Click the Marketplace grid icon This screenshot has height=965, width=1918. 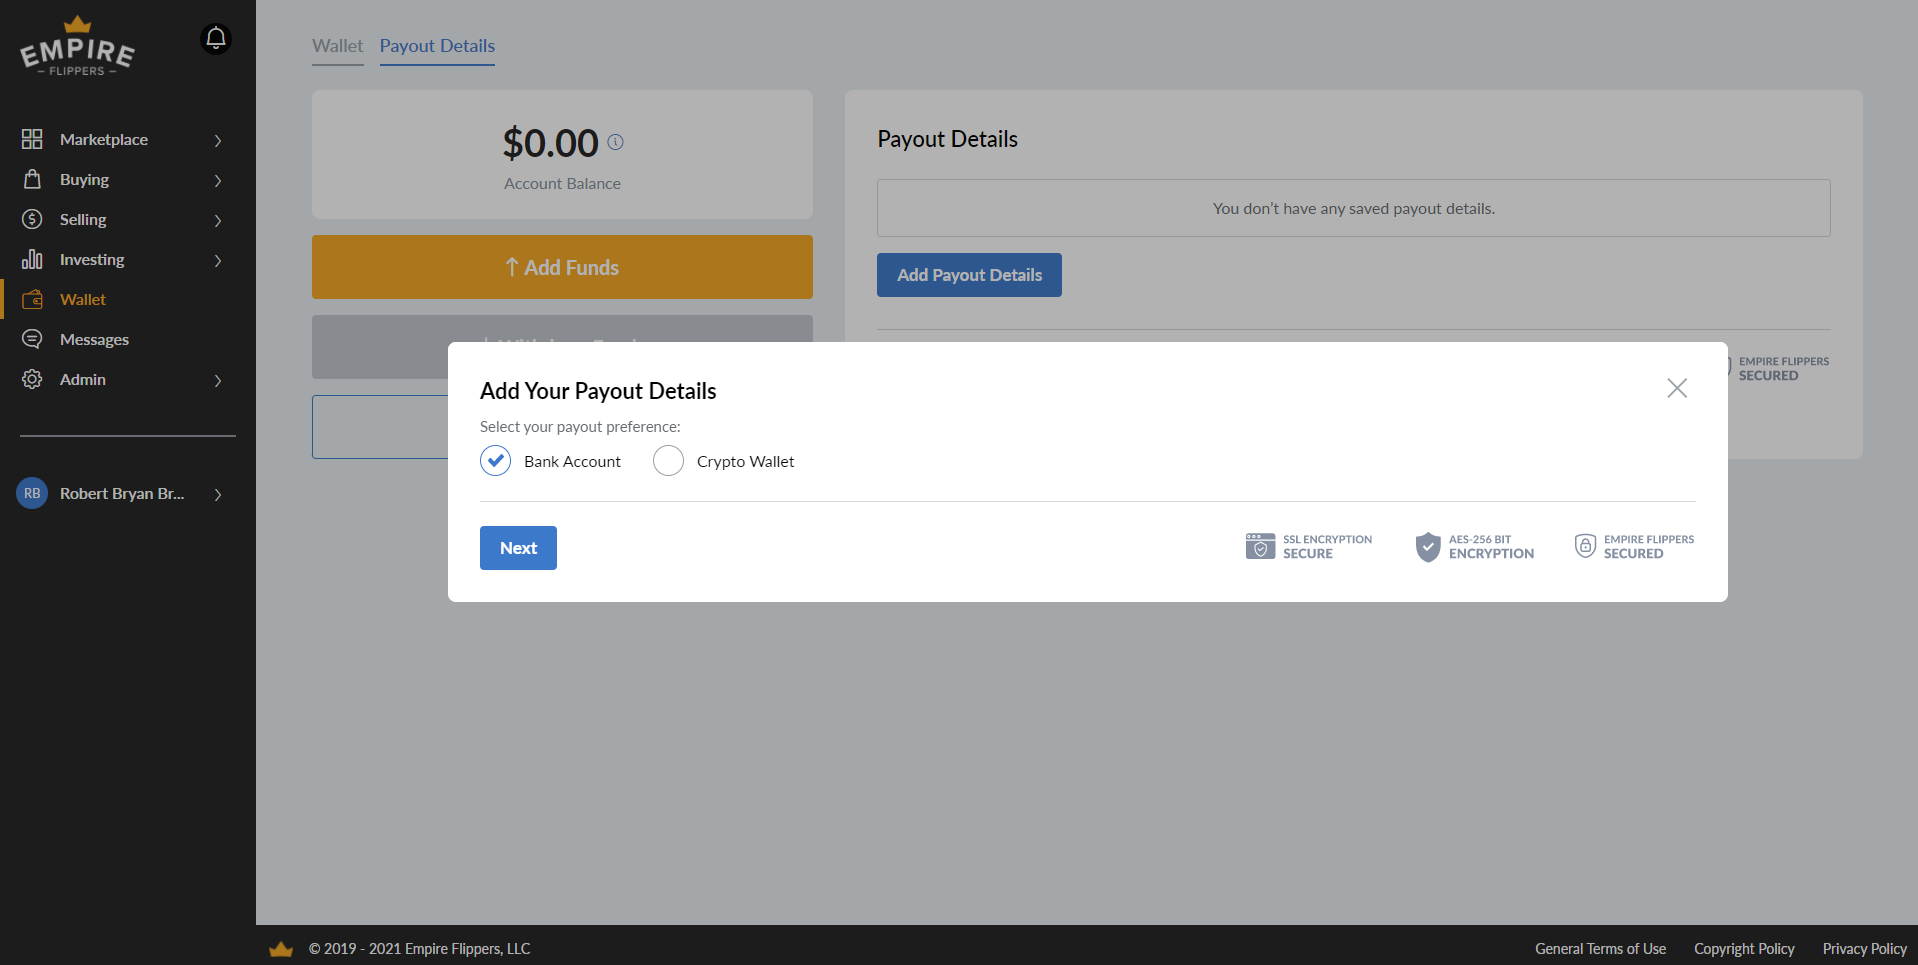coord(32,139)
